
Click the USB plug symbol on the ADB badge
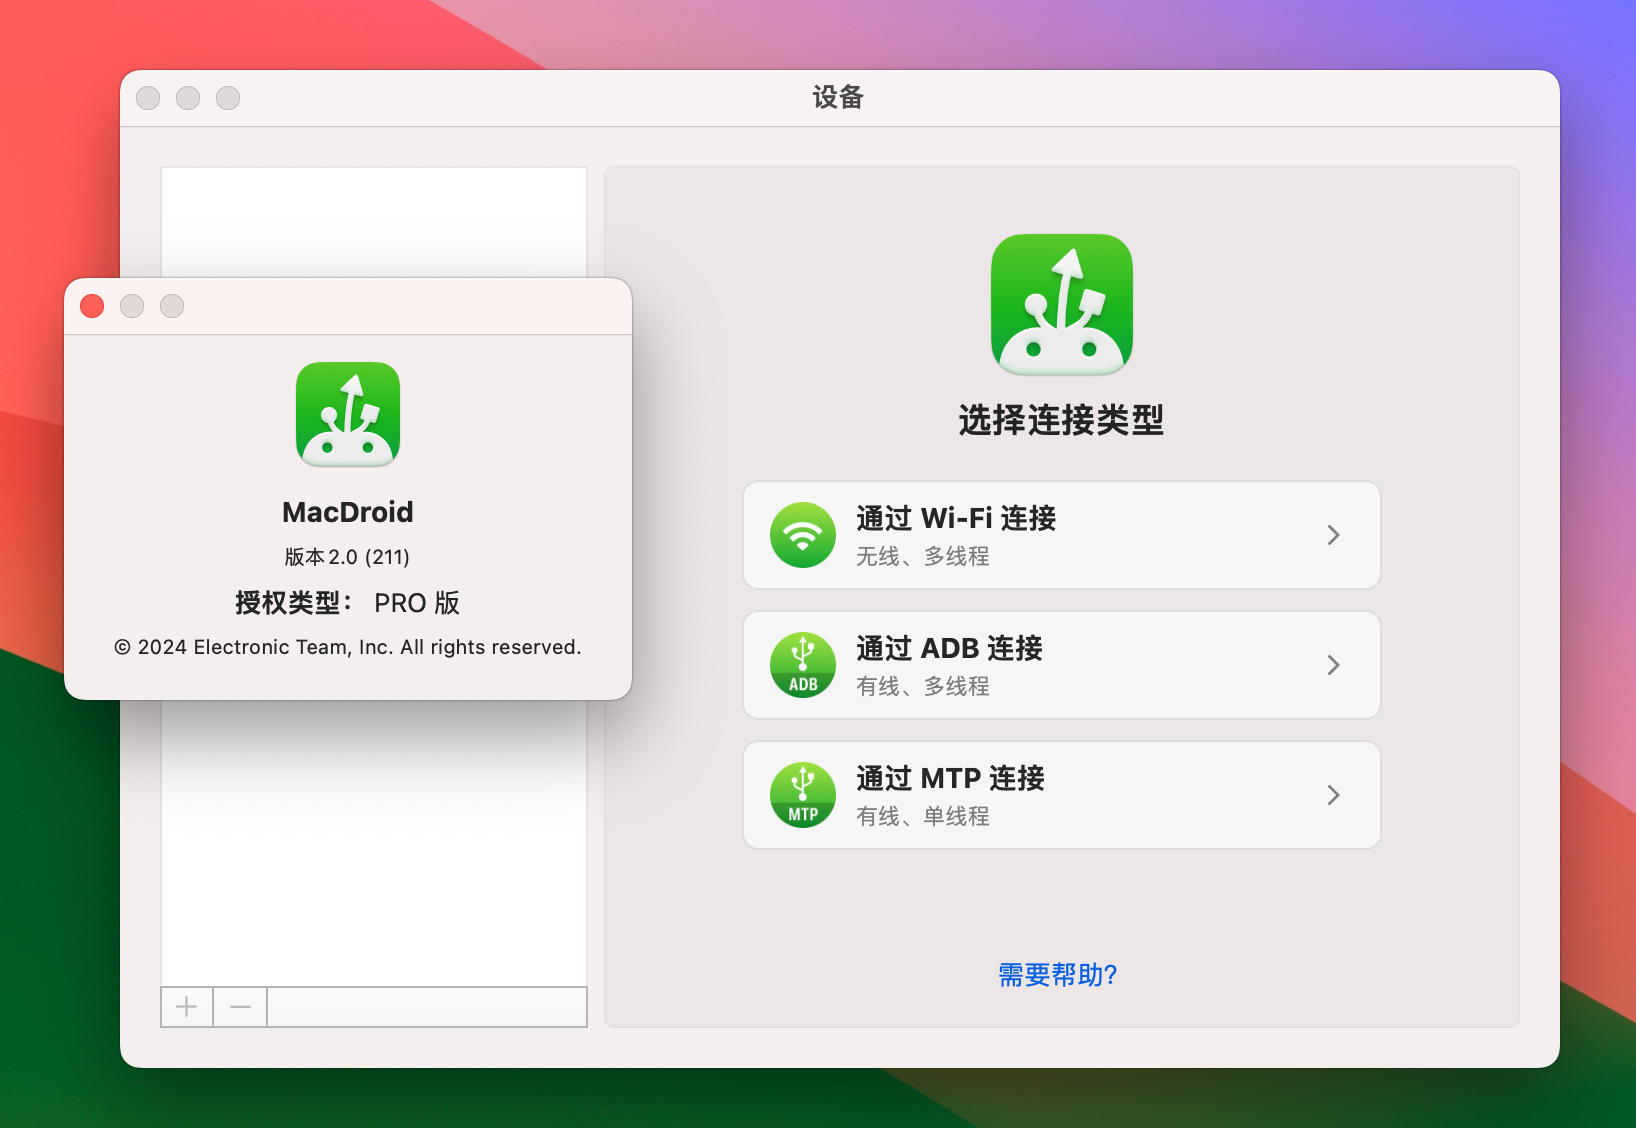[x=802, y=655]
